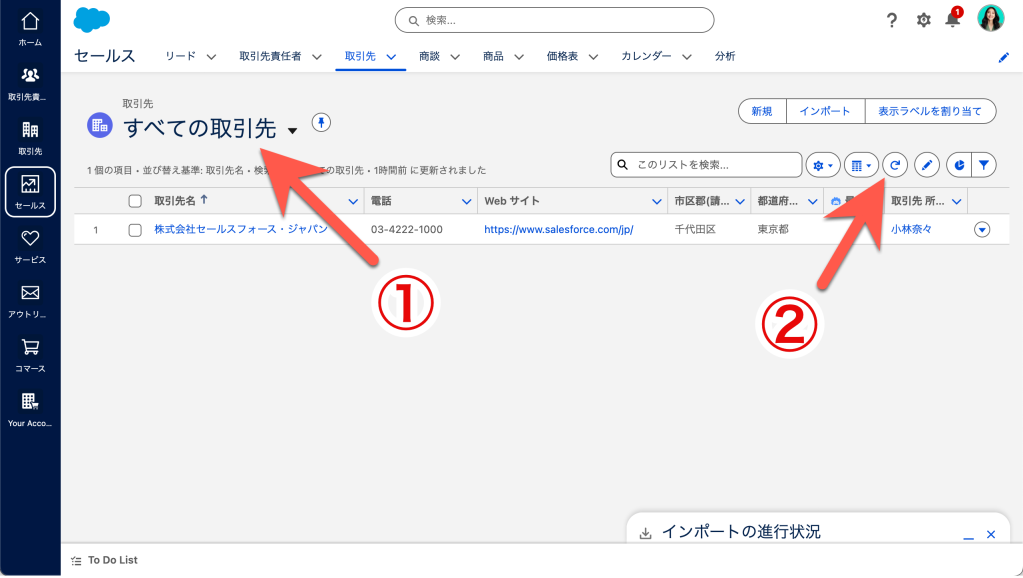Screen dimensions: 1023x578
Task: Open the 取引先 所有者 column menu
Action: click(x=956, y=202)
